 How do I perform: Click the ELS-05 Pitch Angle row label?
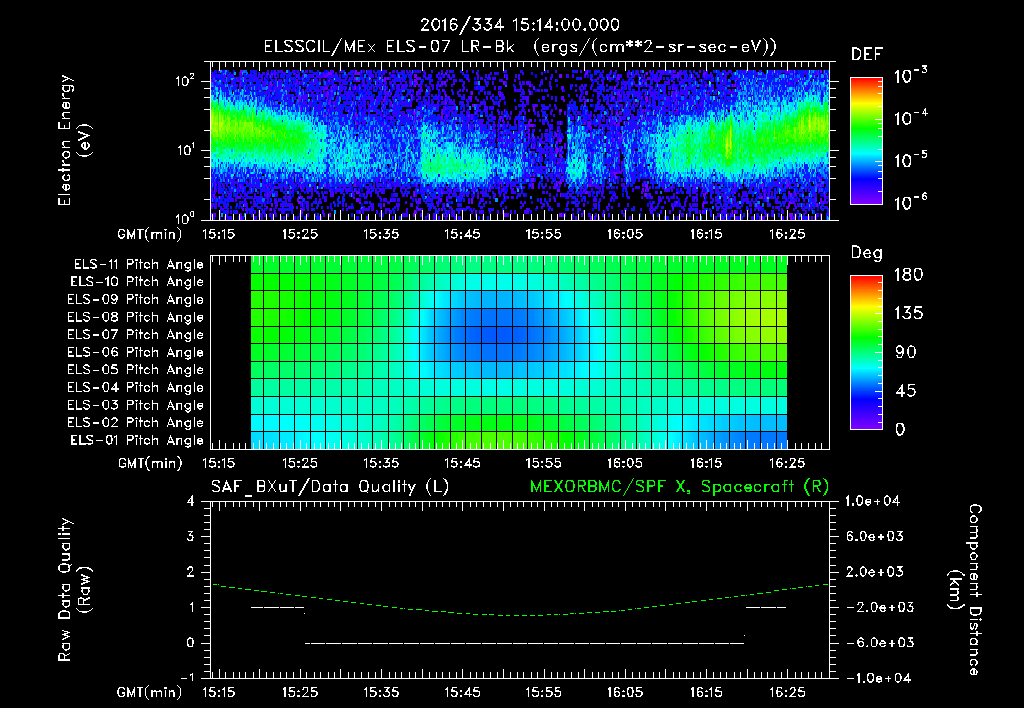135,370
